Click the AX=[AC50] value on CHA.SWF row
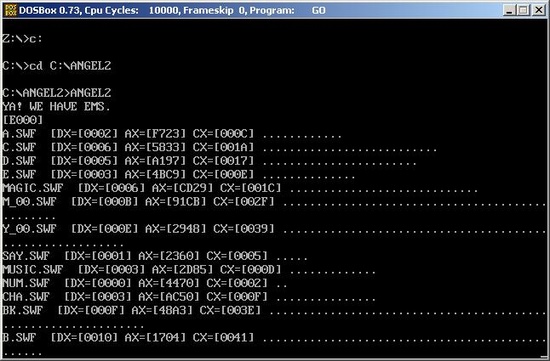Image resolution: width=550 pixels, height=361 pixels. [169, 297]
